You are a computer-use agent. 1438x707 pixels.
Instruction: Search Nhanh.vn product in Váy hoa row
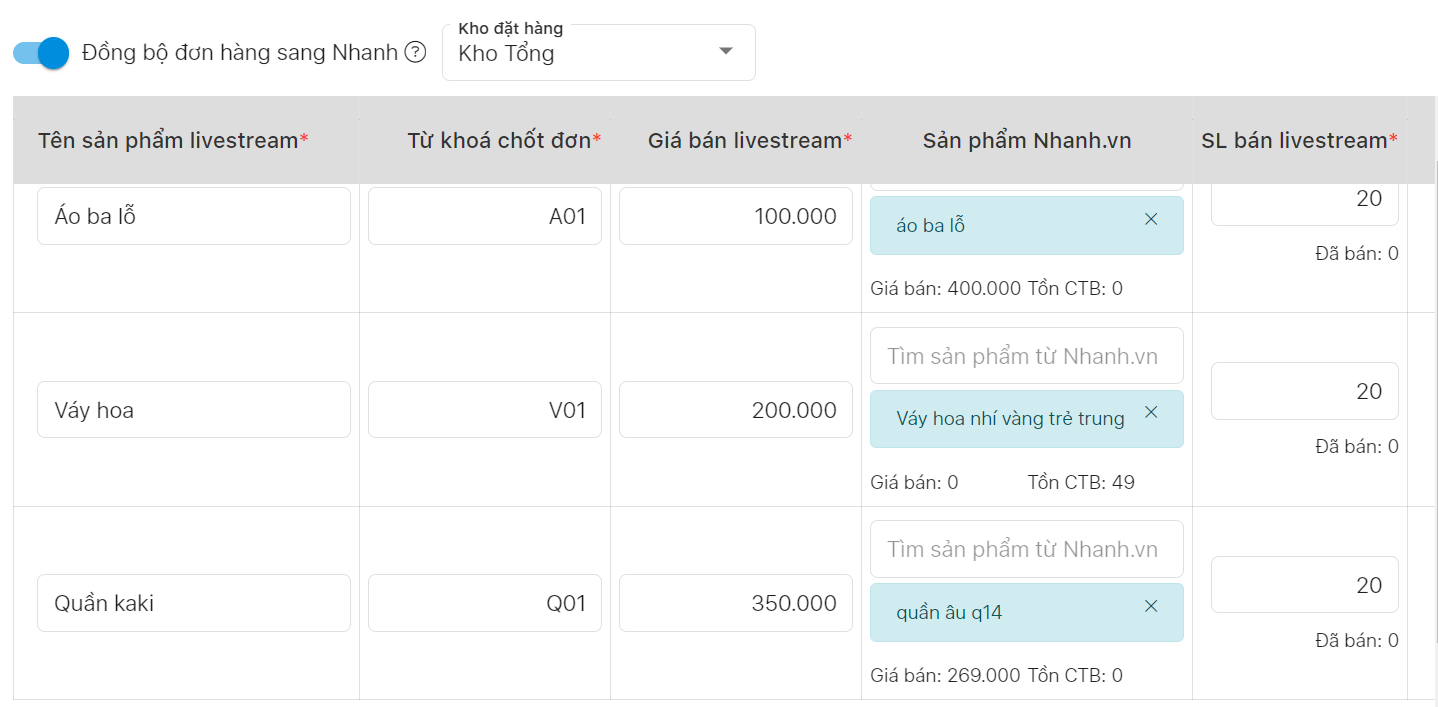coord(1026,356)
